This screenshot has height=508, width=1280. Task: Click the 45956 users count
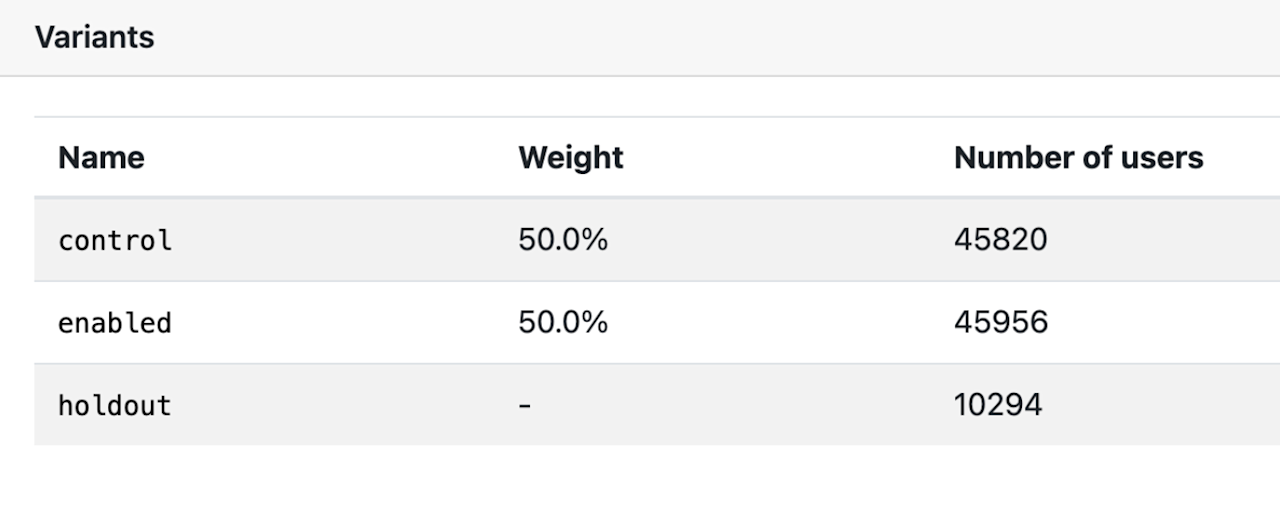coord(1001,322)
